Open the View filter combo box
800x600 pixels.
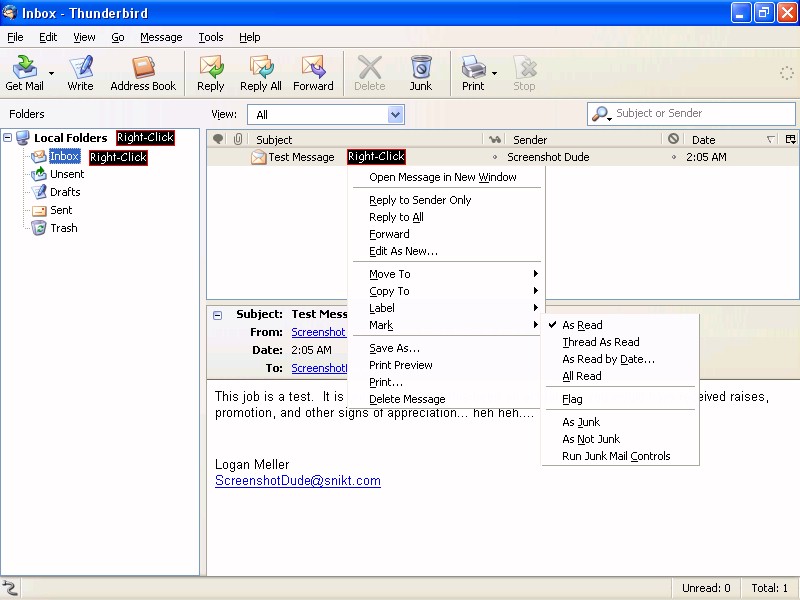[326, 114]
